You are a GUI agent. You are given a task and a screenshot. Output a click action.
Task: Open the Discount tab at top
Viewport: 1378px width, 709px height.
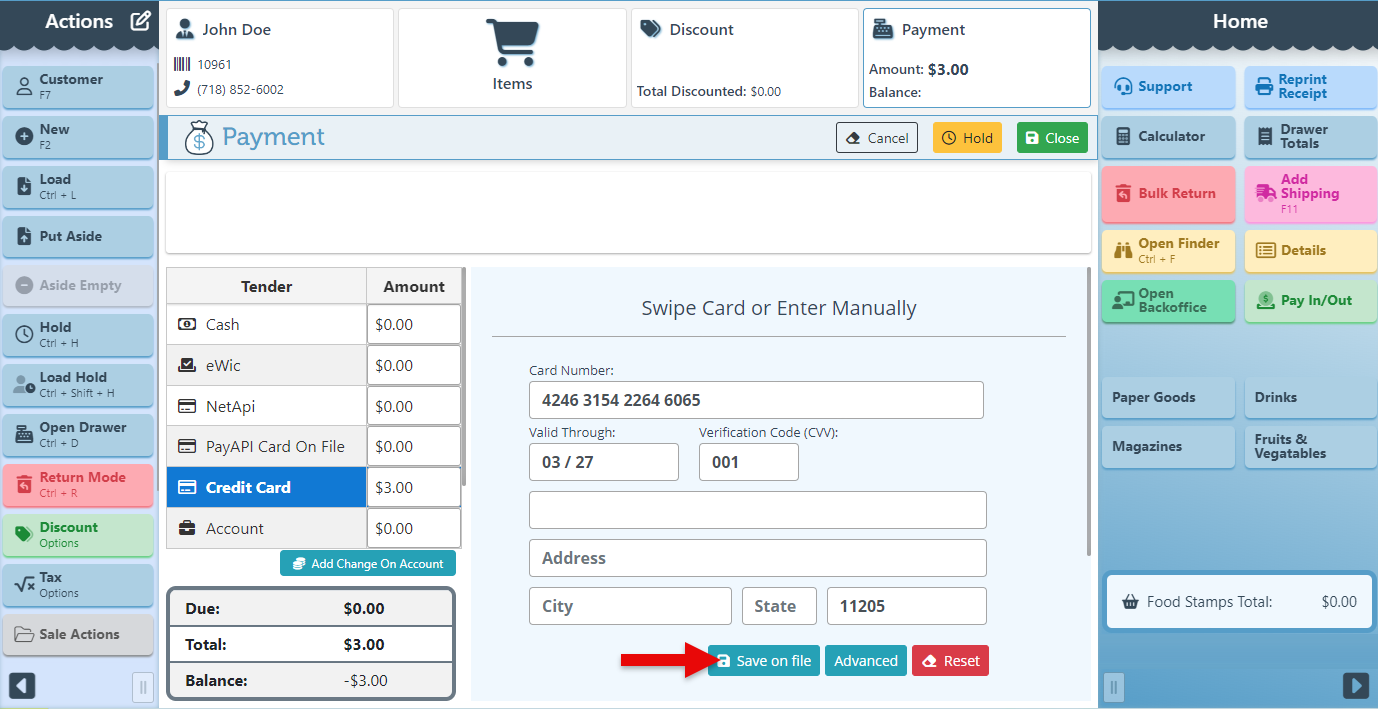744,58
